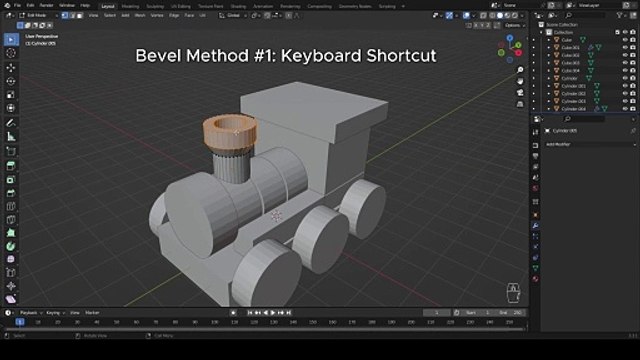Select Cylinder.003 in the outliner
Image resolution: width=640 pixels, height=360 pixels.
pos(573,101)
